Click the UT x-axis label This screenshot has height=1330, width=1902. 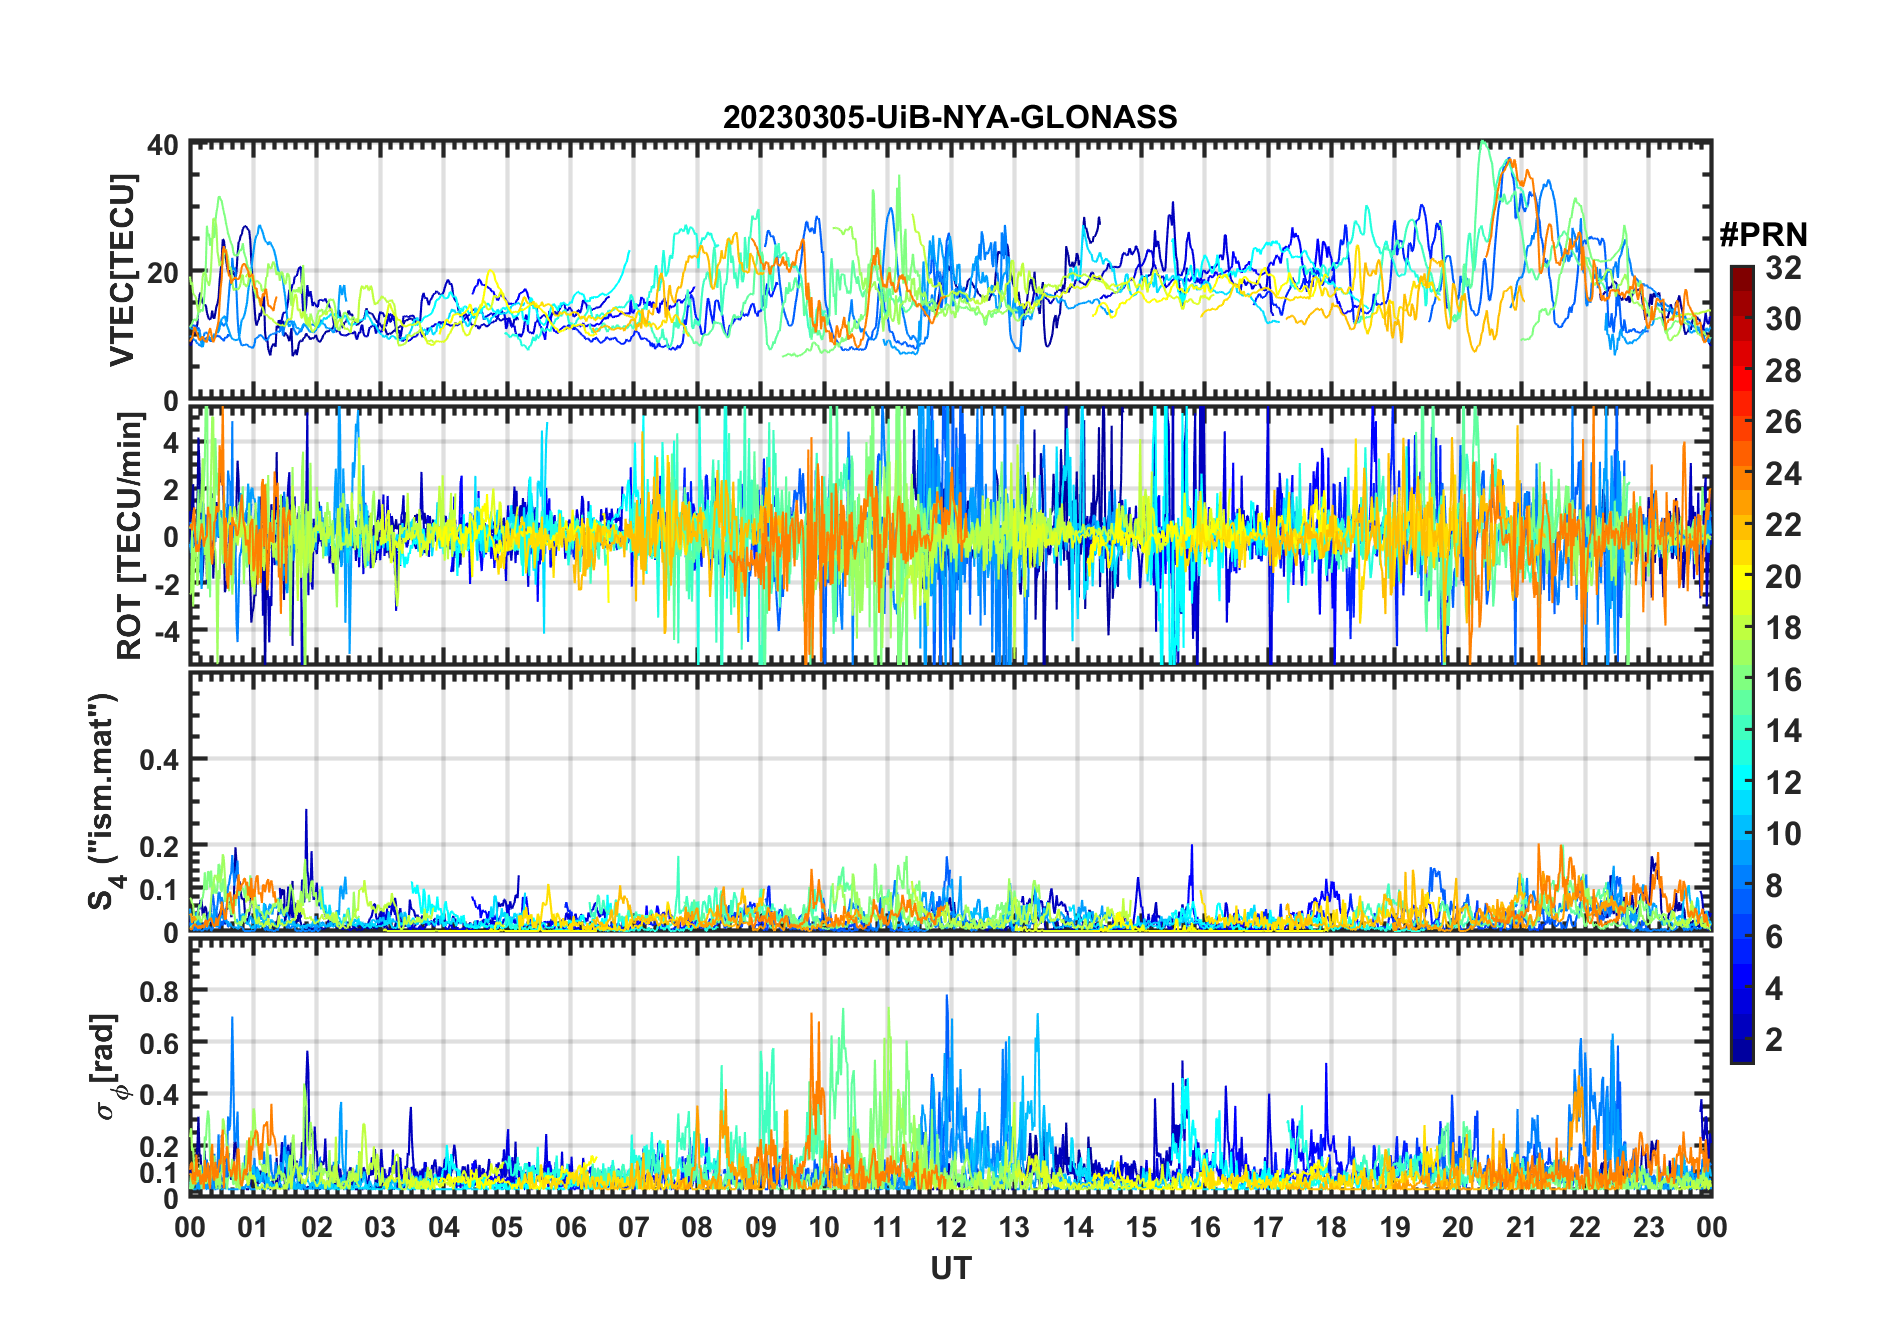950,1268
